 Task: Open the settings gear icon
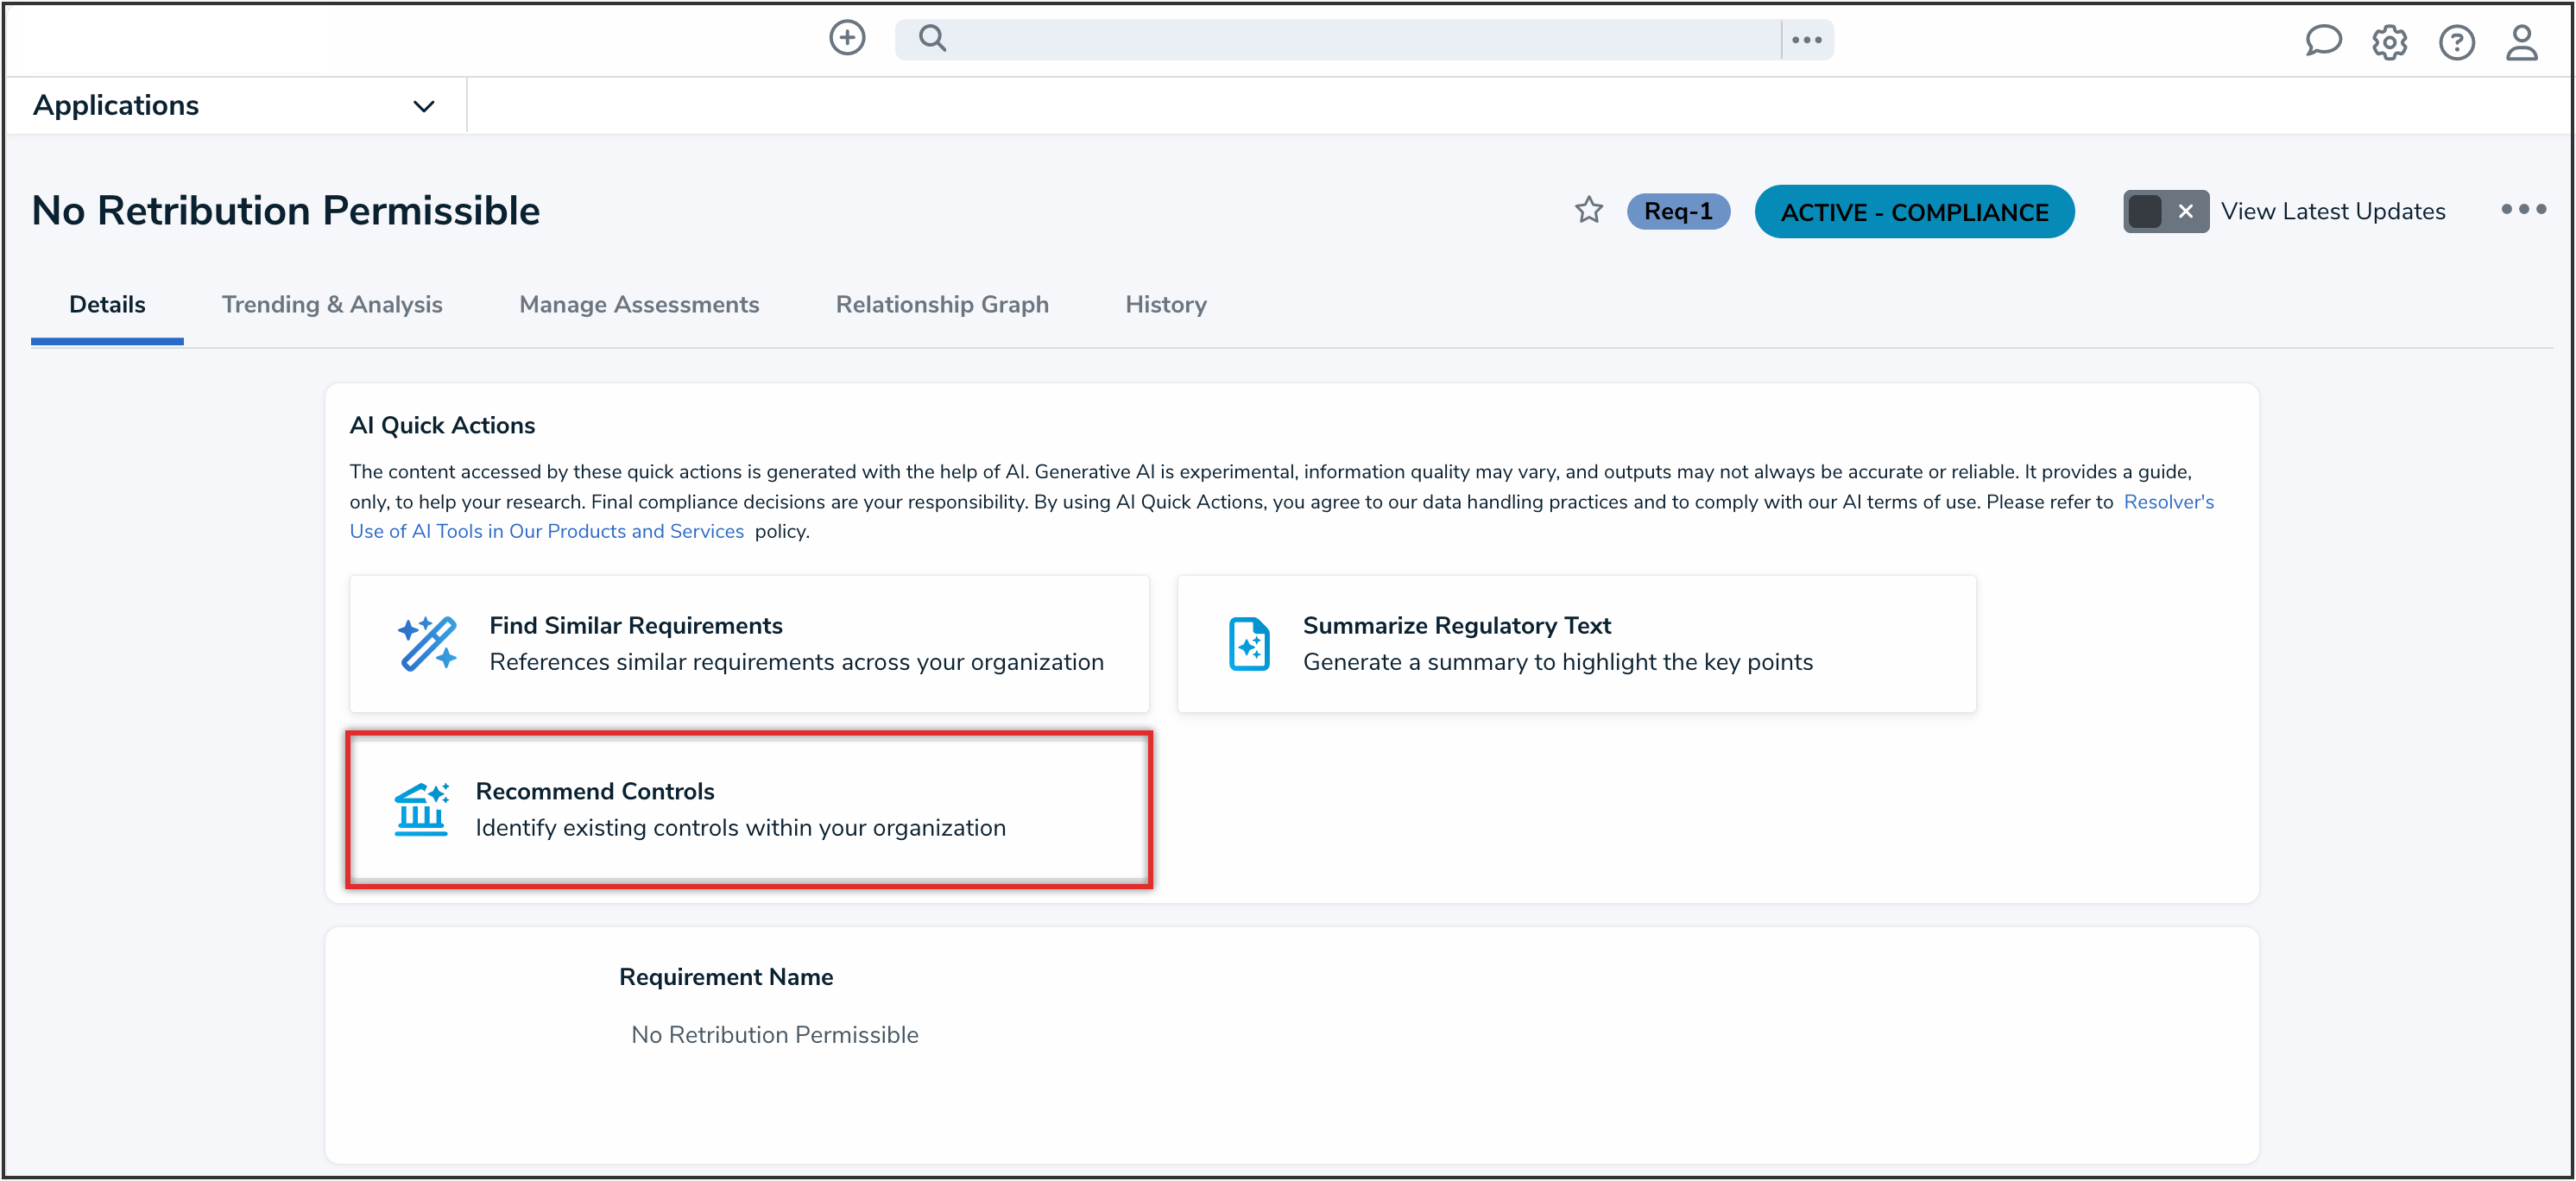click(2389, 42)
